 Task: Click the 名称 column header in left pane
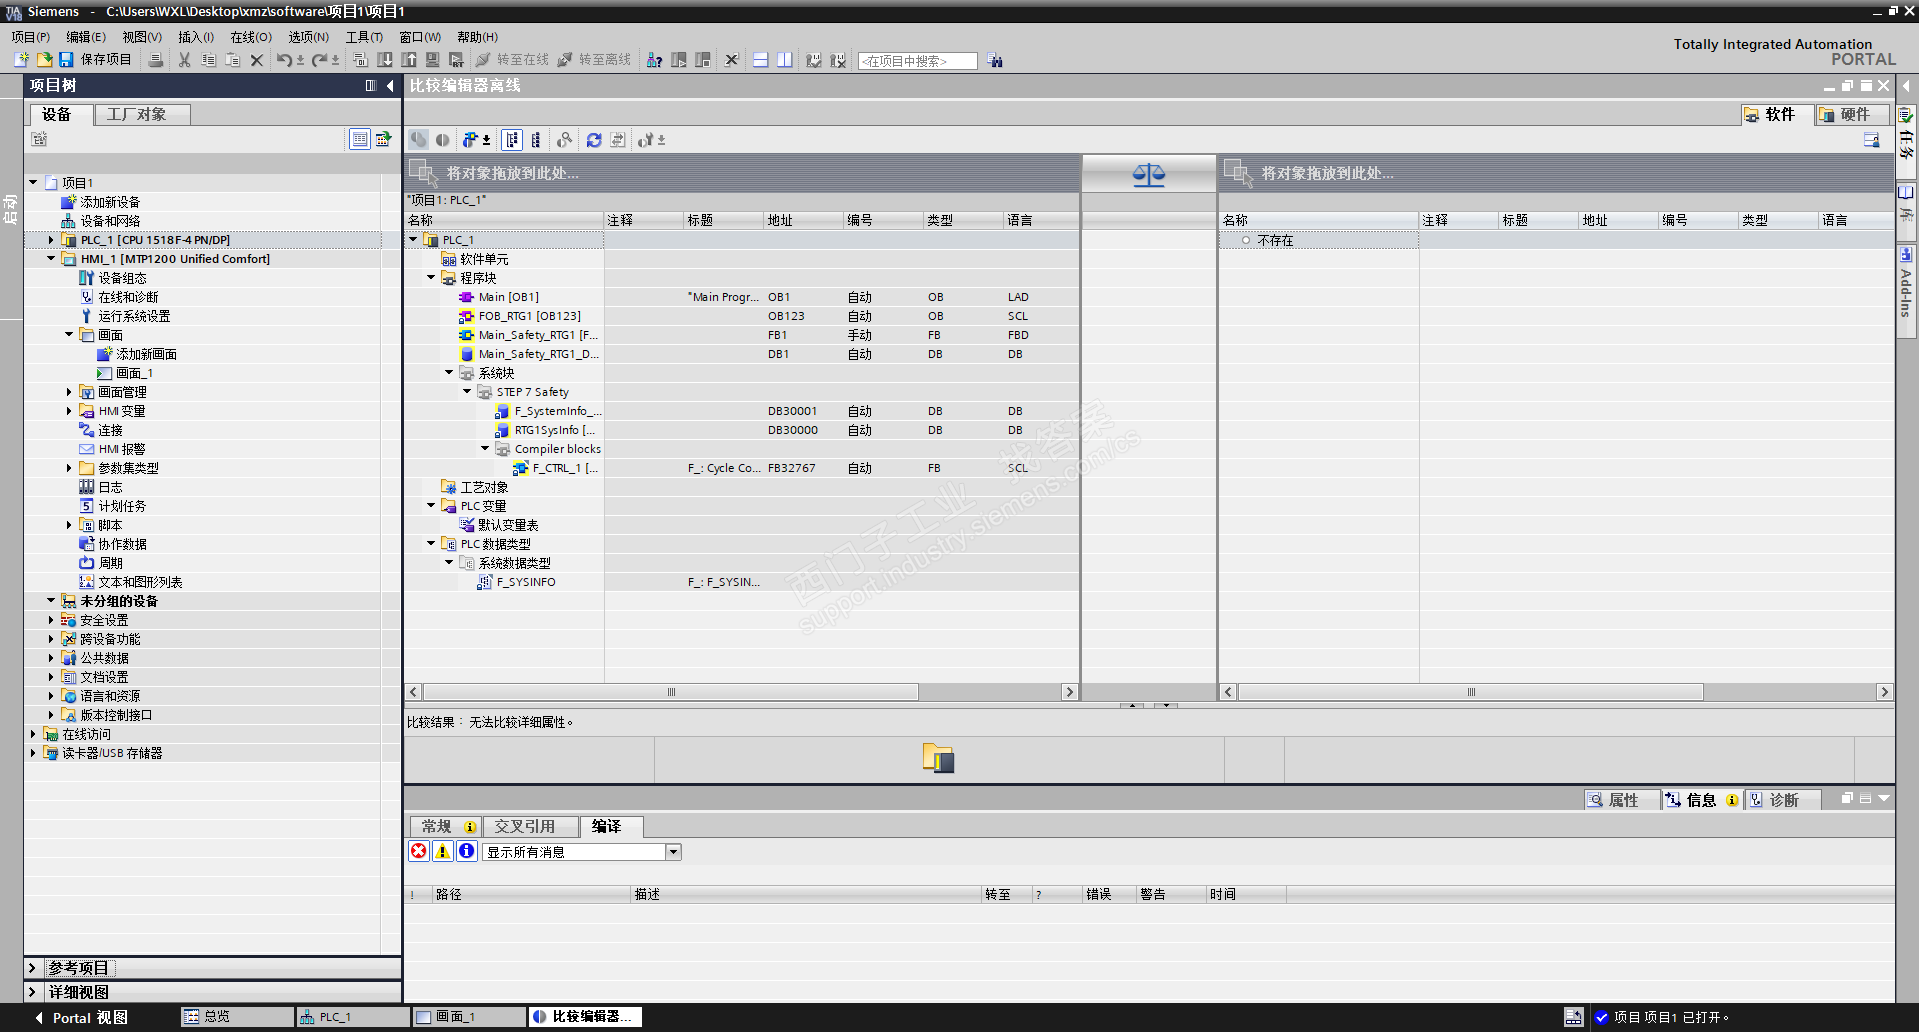(x=505, y=220)
